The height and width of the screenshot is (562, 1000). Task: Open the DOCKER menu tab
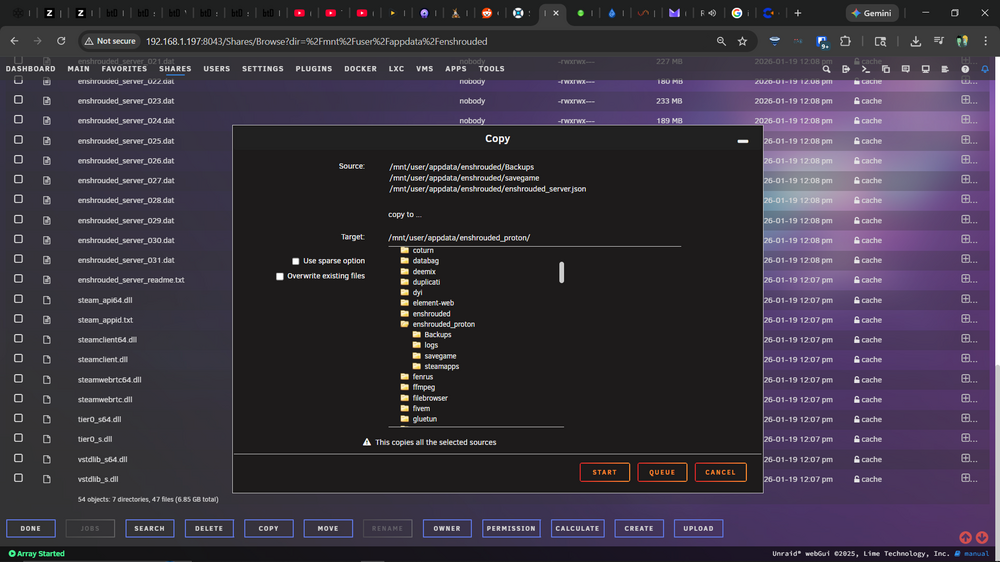[360, 69]
